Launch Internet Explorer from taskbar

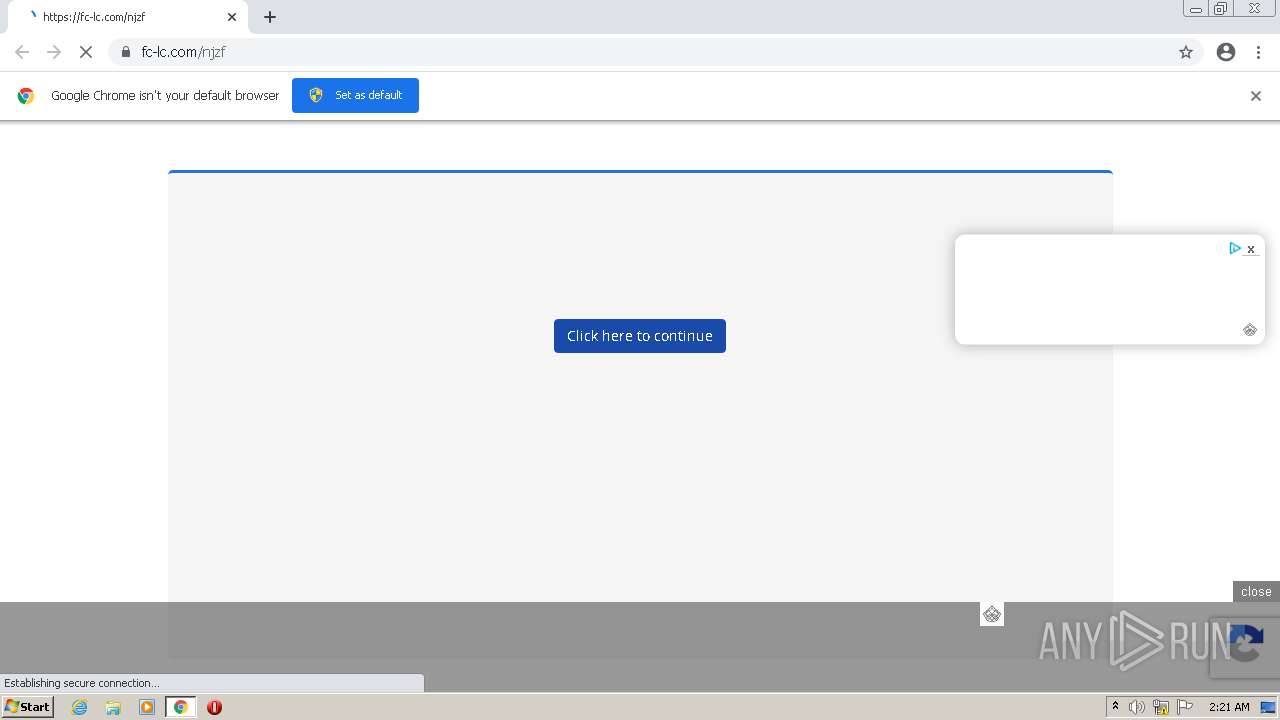click(80, 707)
